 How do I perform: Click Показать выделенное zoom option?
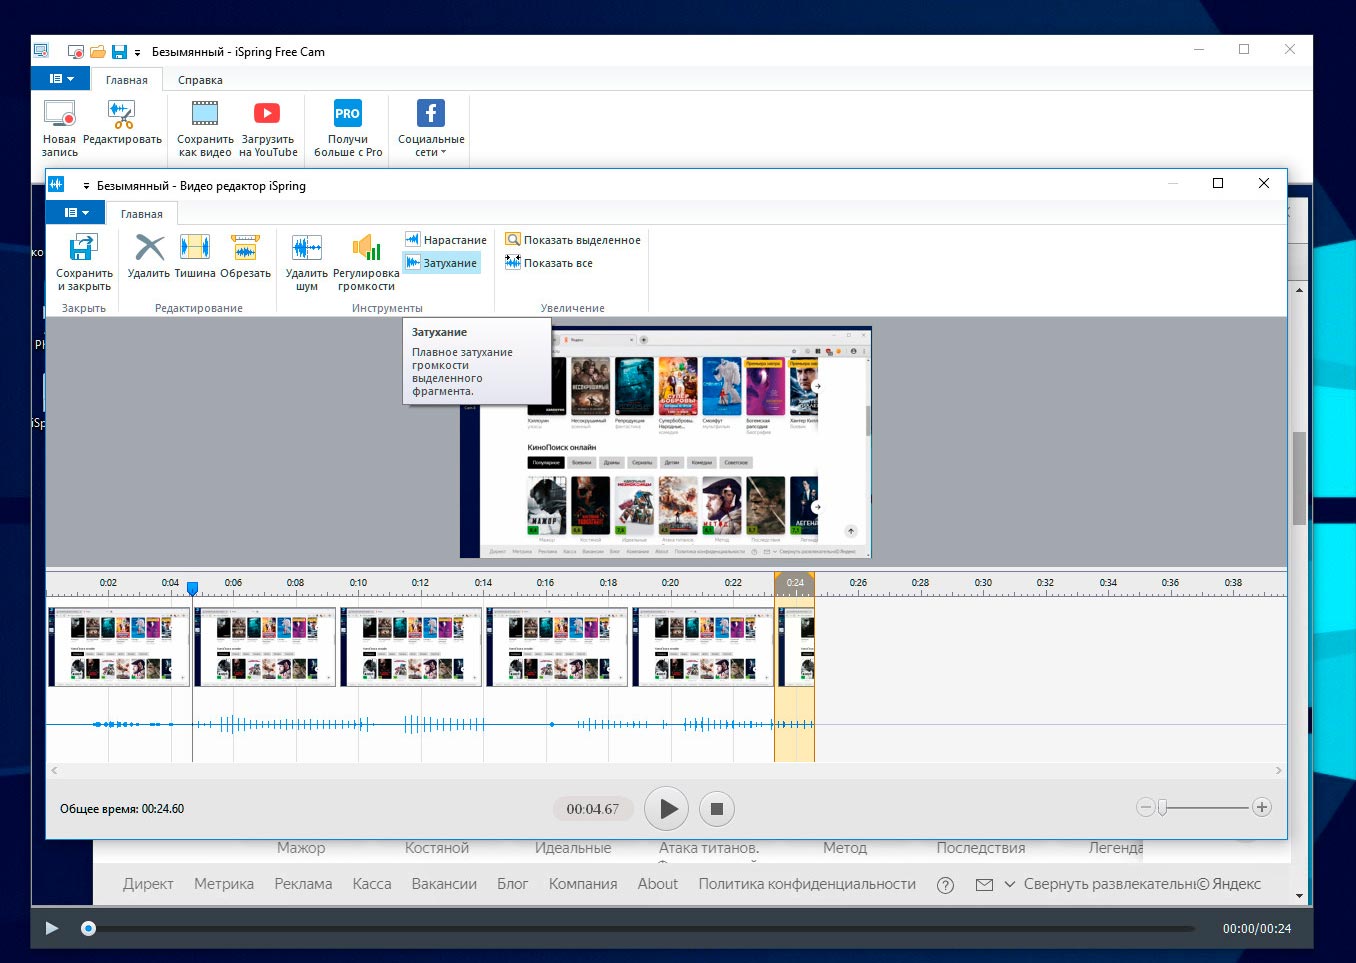point(573,240)
